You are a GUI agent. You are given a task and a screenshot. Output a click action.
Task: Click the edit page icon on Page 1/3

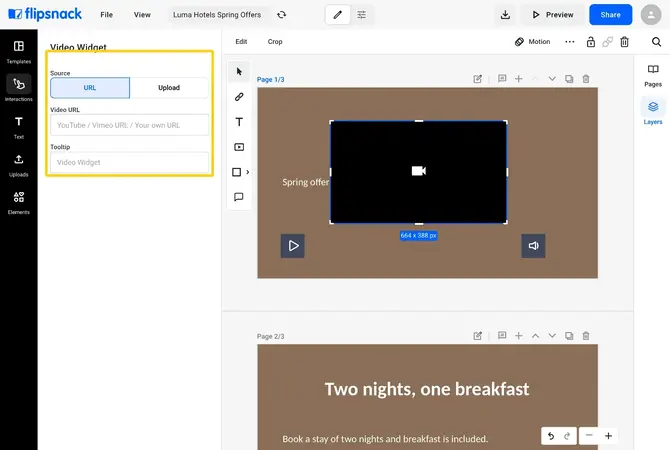[477, 79]
